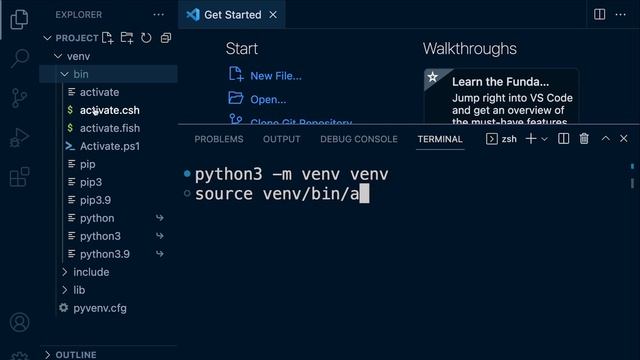The width and height of the screenshot is (640, 360).
Task: Click the star badge on walkthrough card
Action: (x=433, y=76)
